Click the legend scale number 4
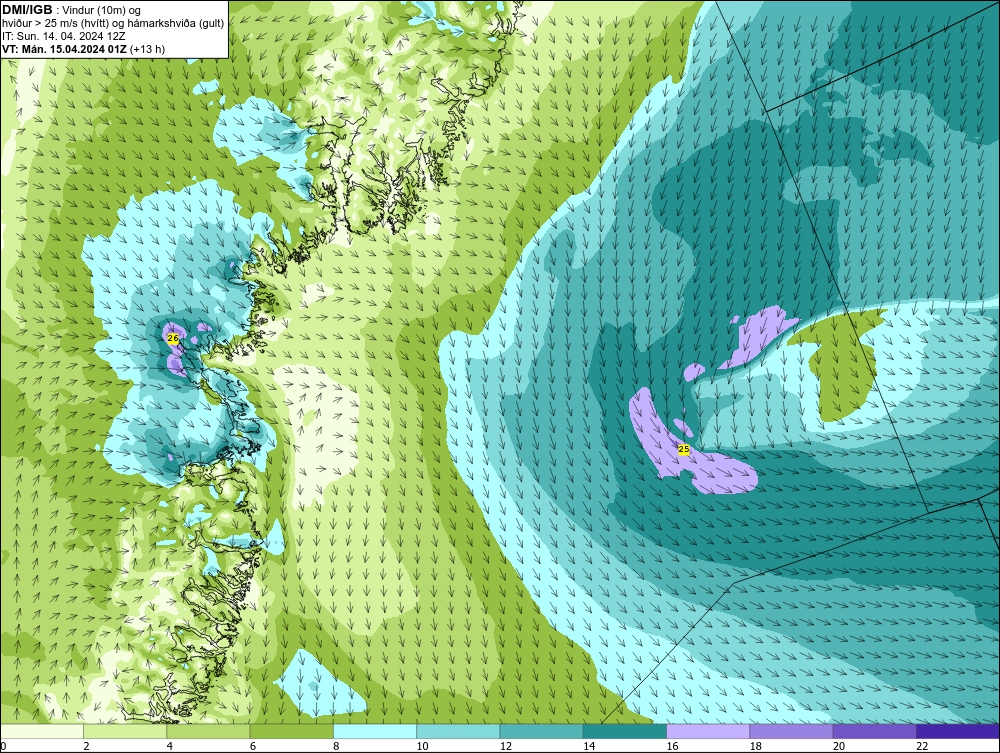Viewport: 1000px width, 753px height. point(170,747)
